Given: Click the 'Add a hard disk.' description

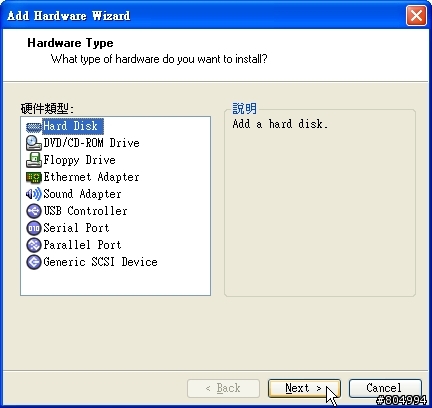Looking at the screenshot, I should coord(280,124).
